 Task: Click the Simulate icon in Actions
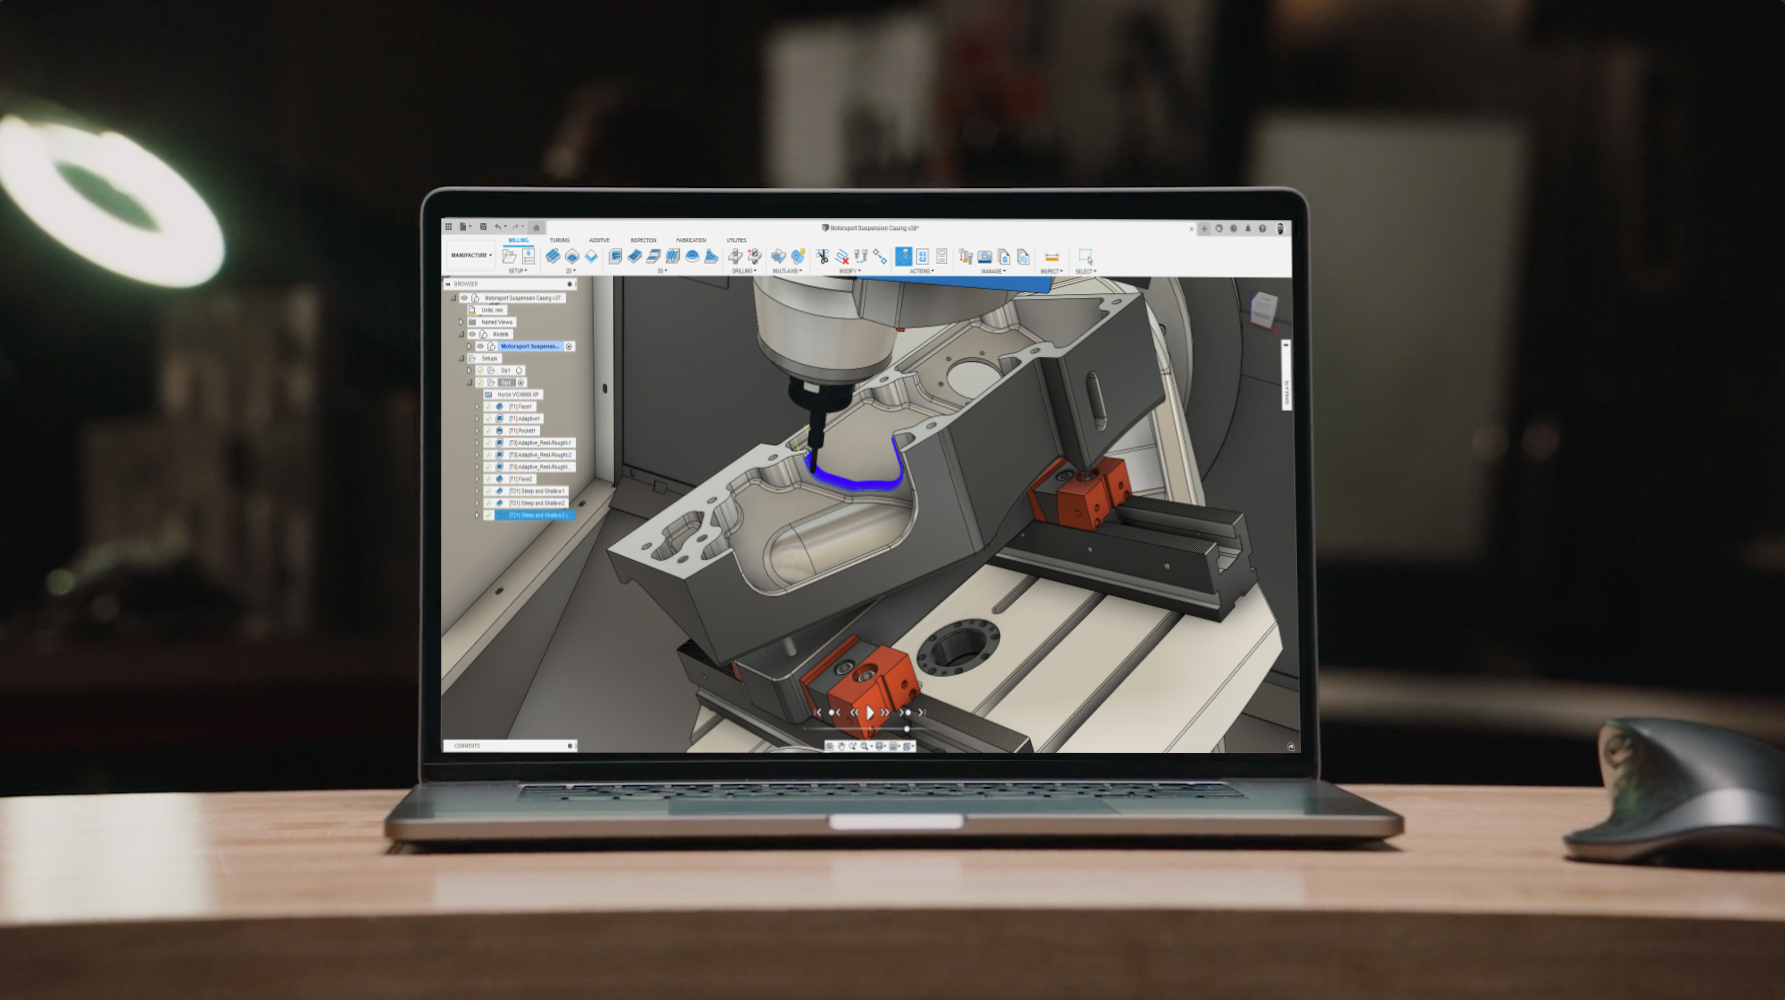(x=903, y=257)
